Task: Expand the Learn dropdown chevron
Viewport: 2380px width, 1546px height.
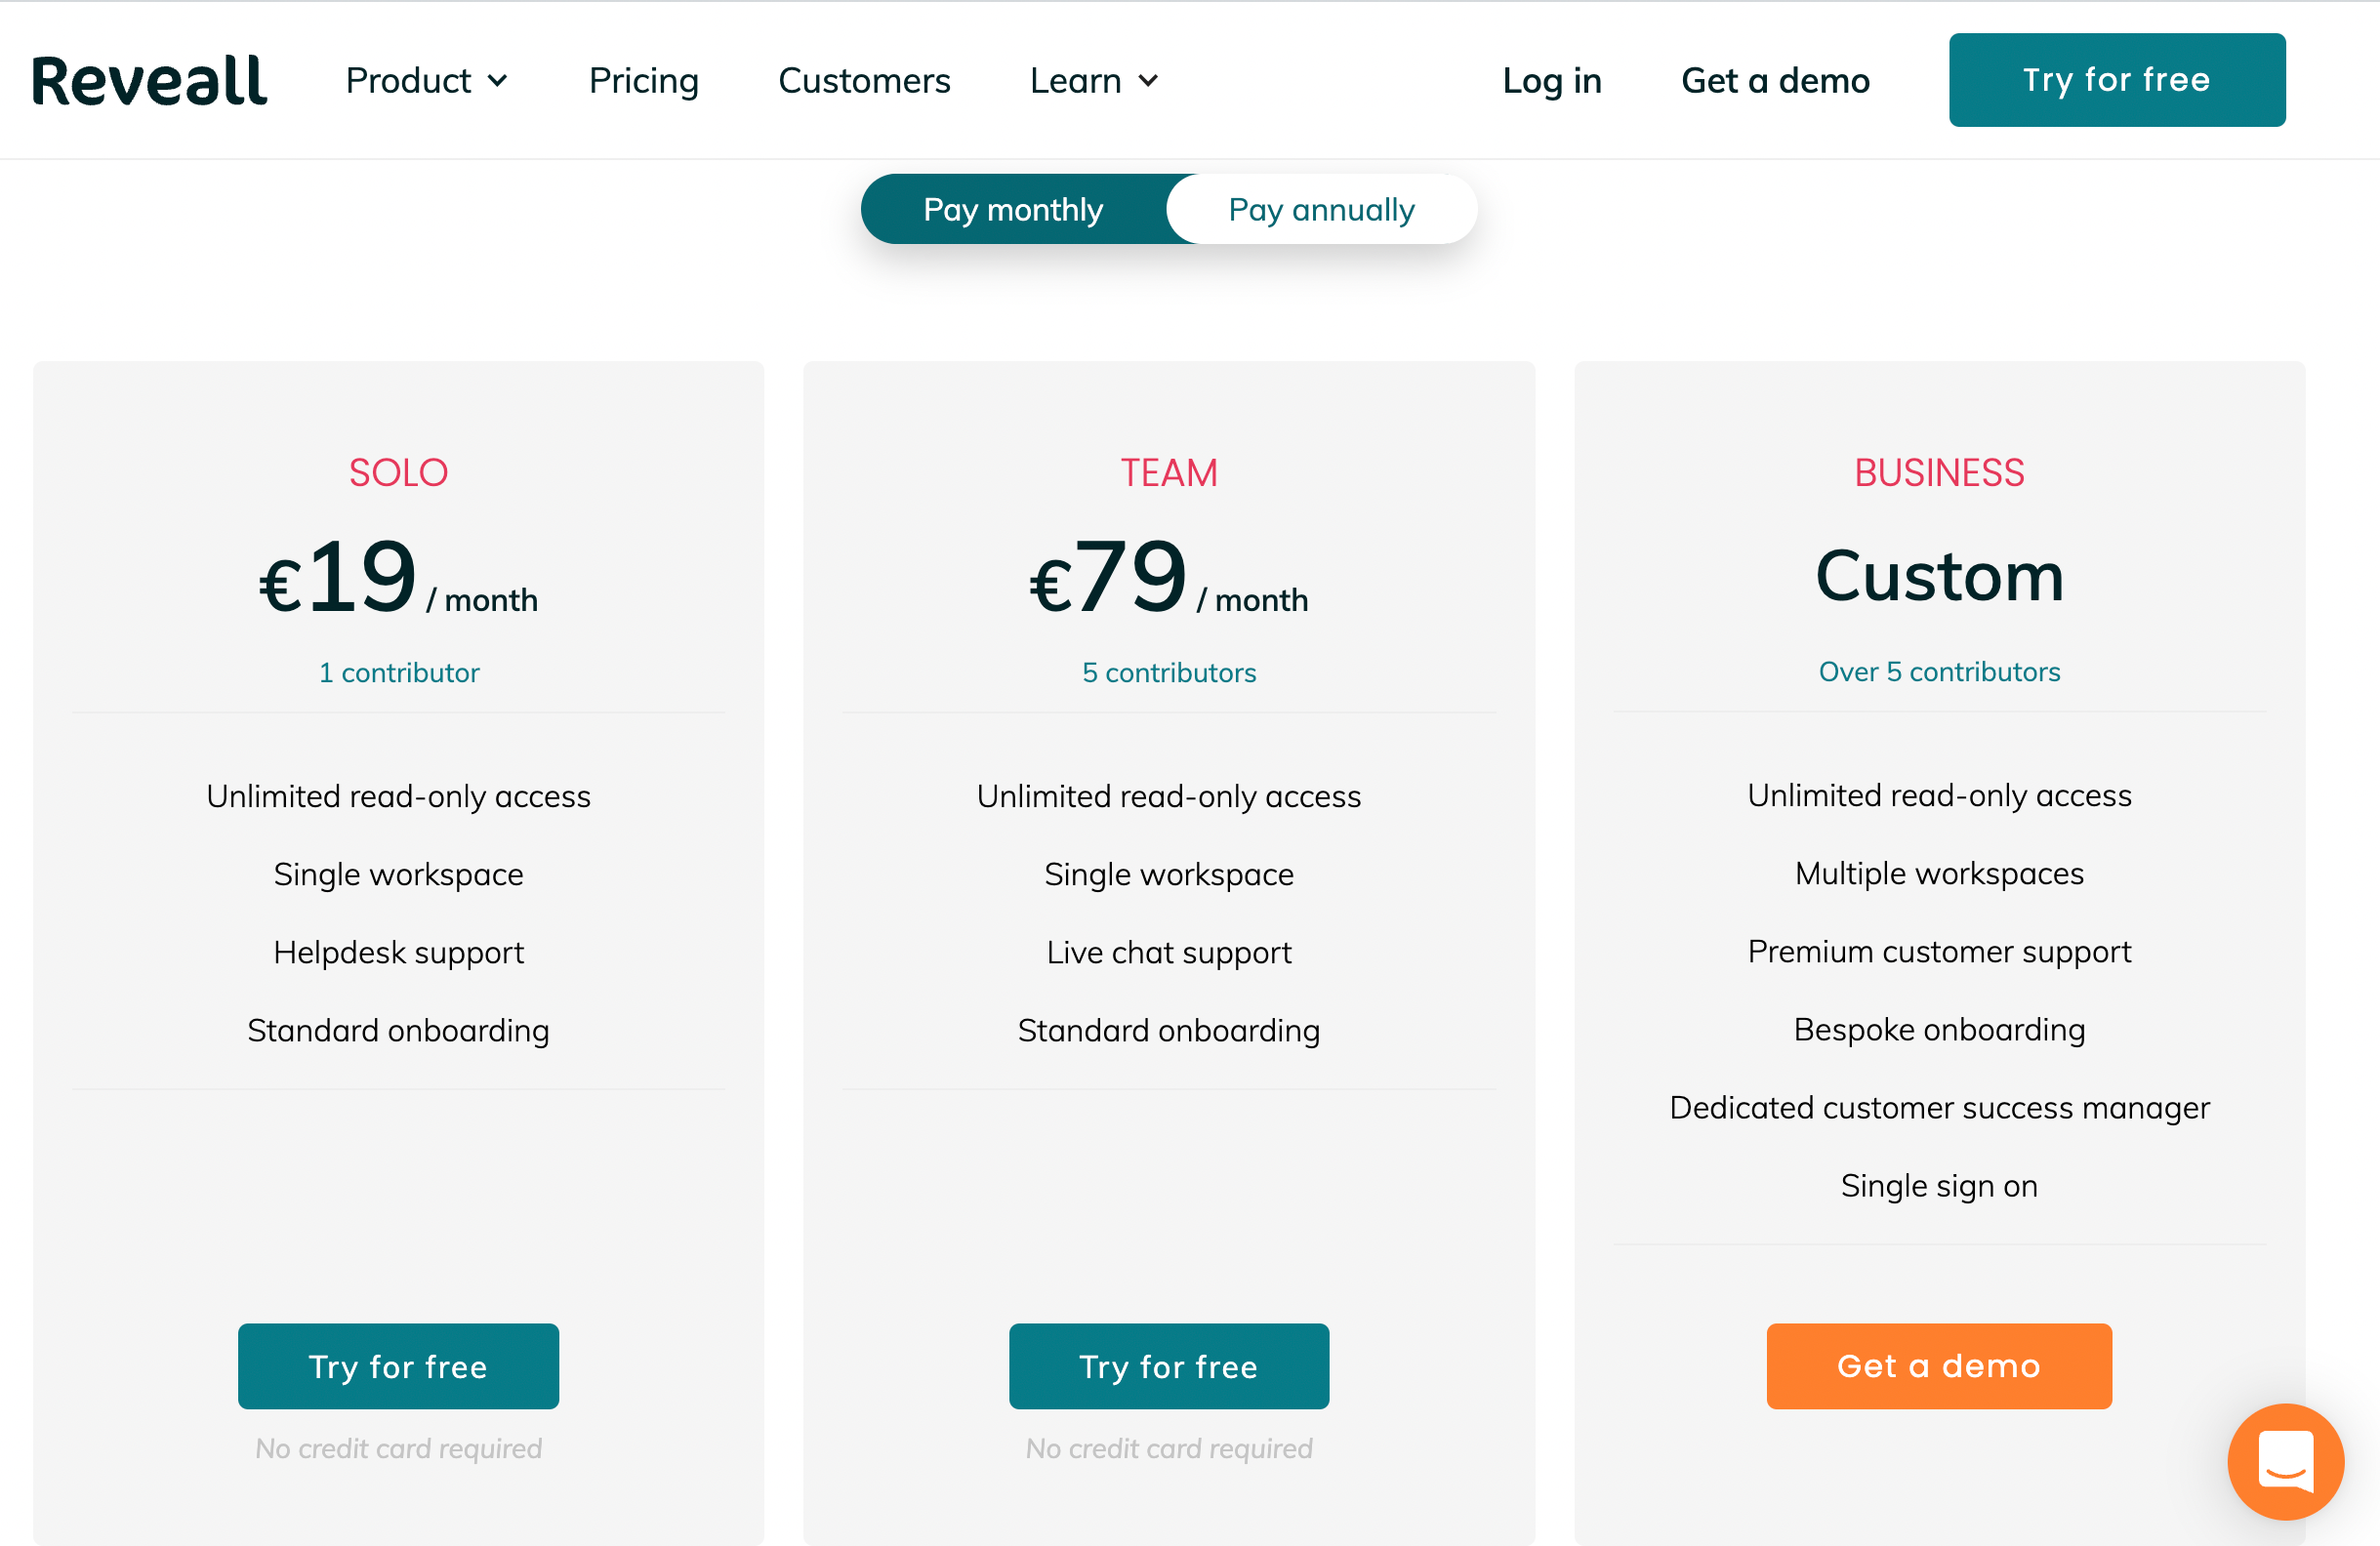Action: [1148, 80]
